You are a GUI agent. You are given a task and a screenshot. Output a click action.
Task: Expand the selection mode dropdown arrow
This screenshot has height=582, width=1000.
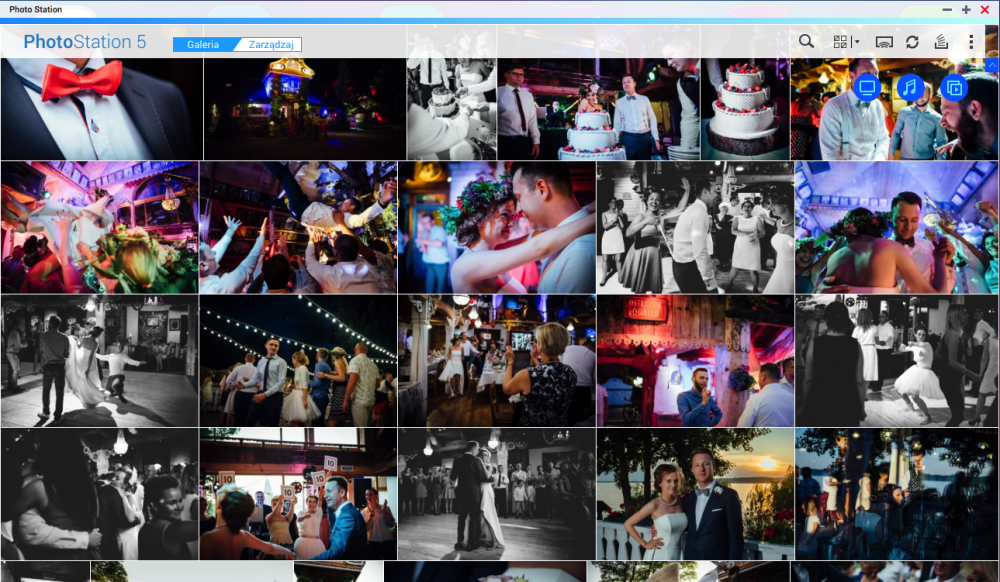click(x=857, y=42)
